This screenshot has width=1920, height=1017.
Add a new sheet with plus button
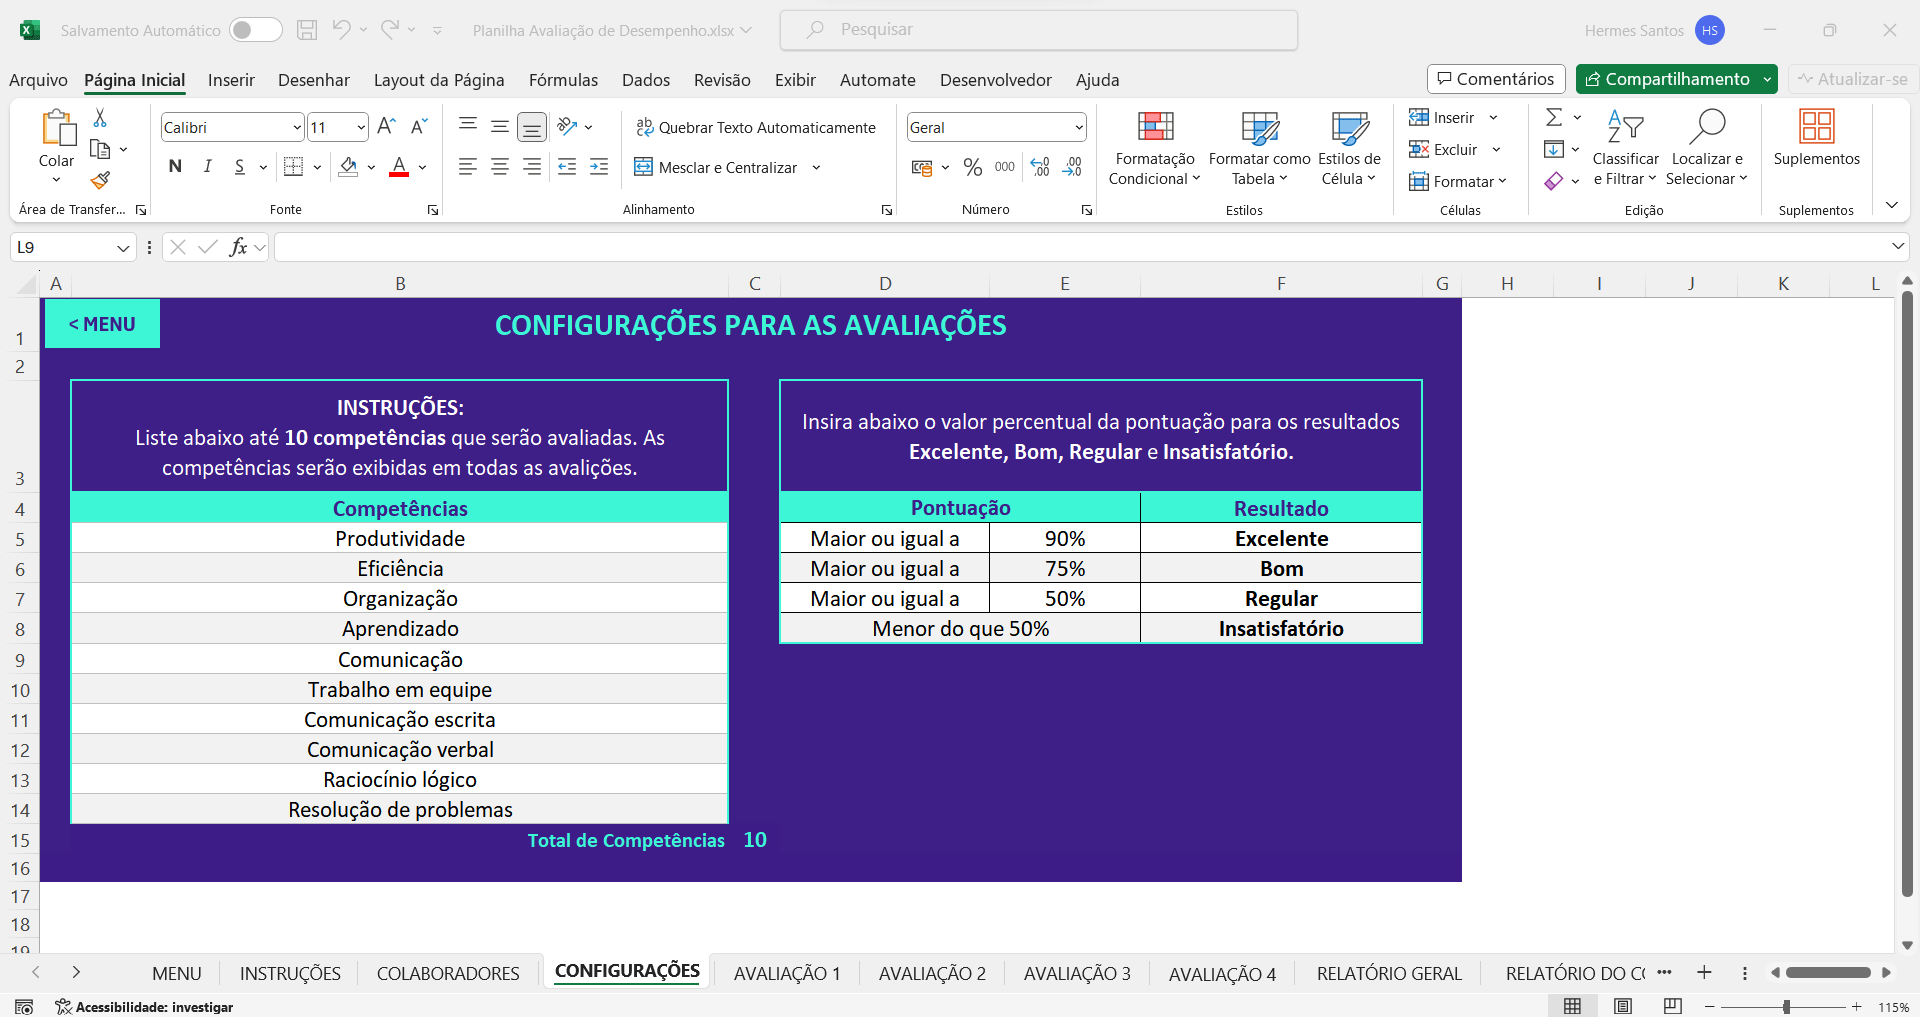1704,972
